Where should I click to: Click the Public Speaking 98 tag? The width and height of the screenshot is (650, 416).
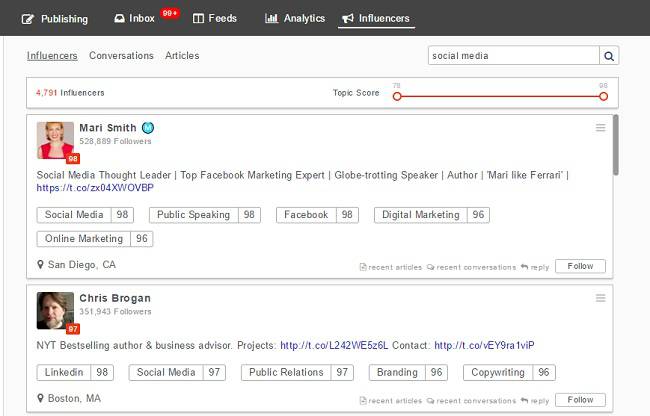click(x=205, y=215)
